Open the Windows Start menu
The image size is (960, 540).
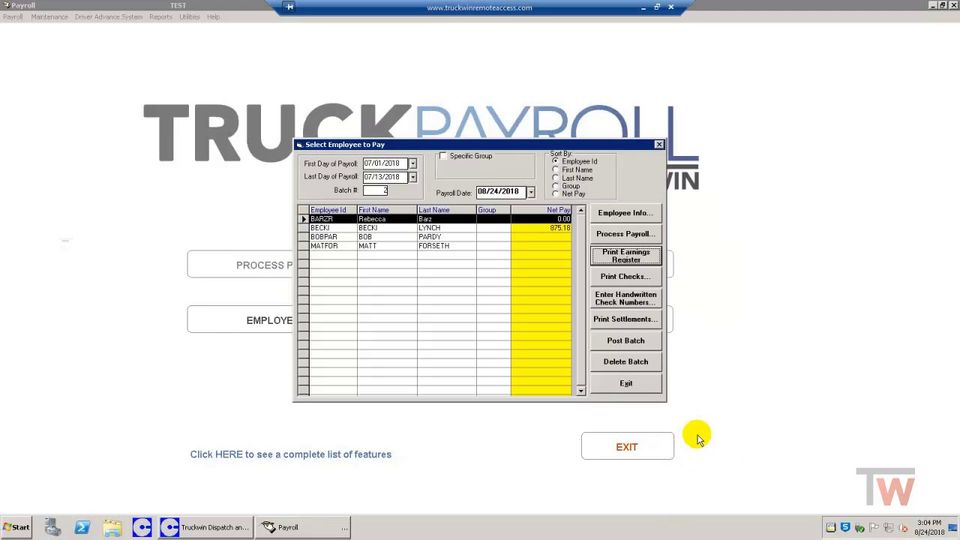click(x=17, y=527)
